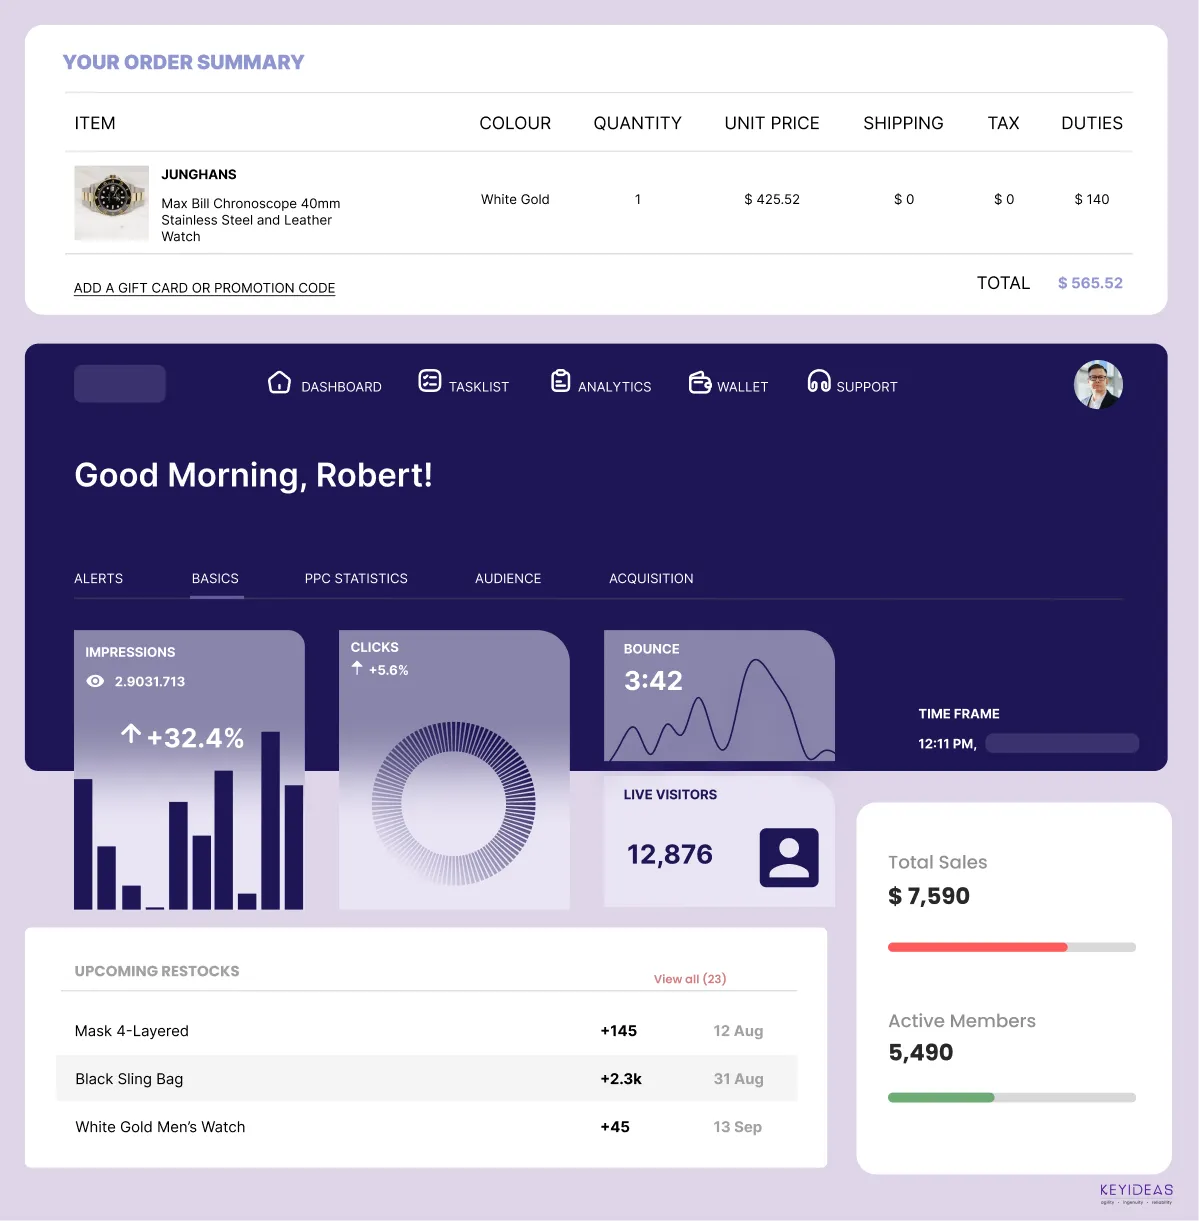
Task: Click View all (23) restocks link
Action: (690, 979)
